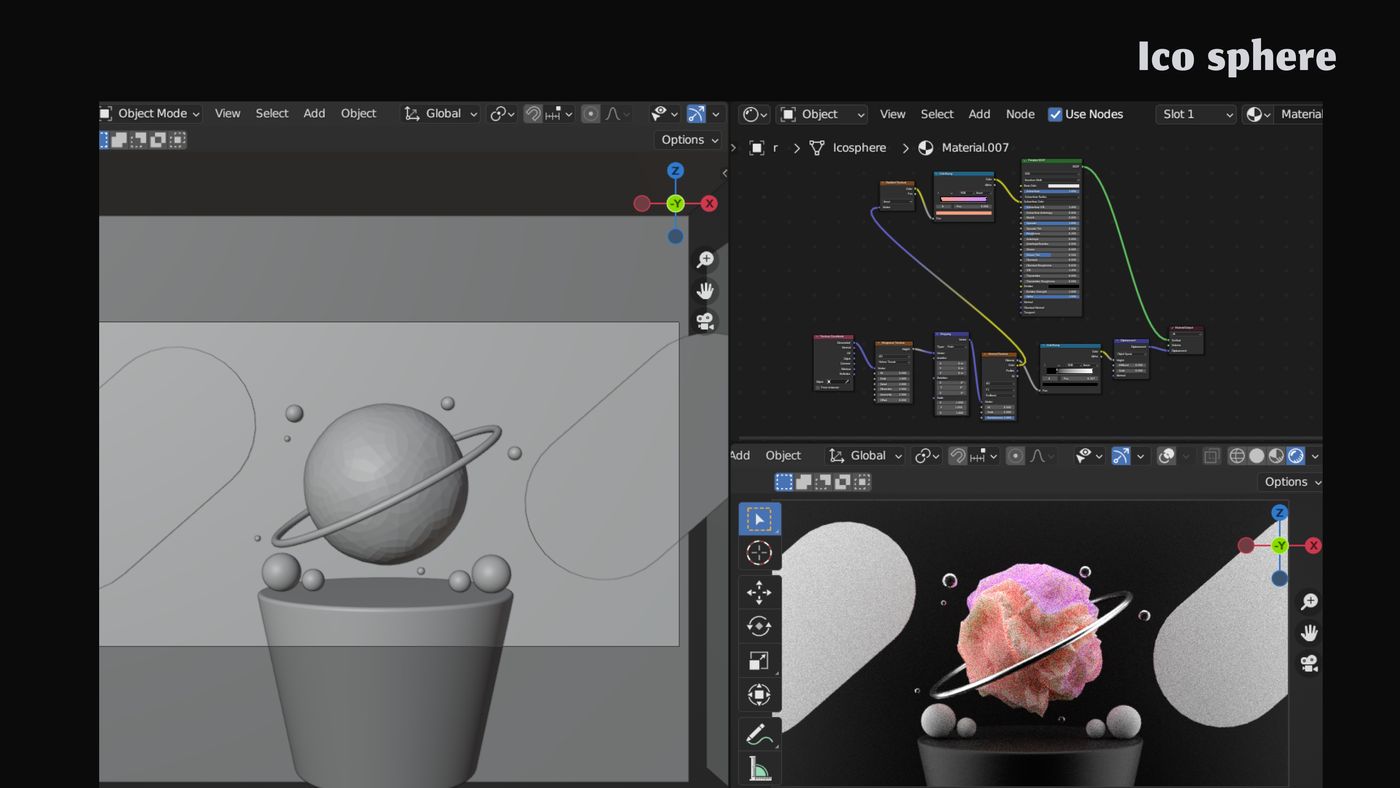
Task: Open the Node menu in node editor
Action: click(x=1020, y=114)
